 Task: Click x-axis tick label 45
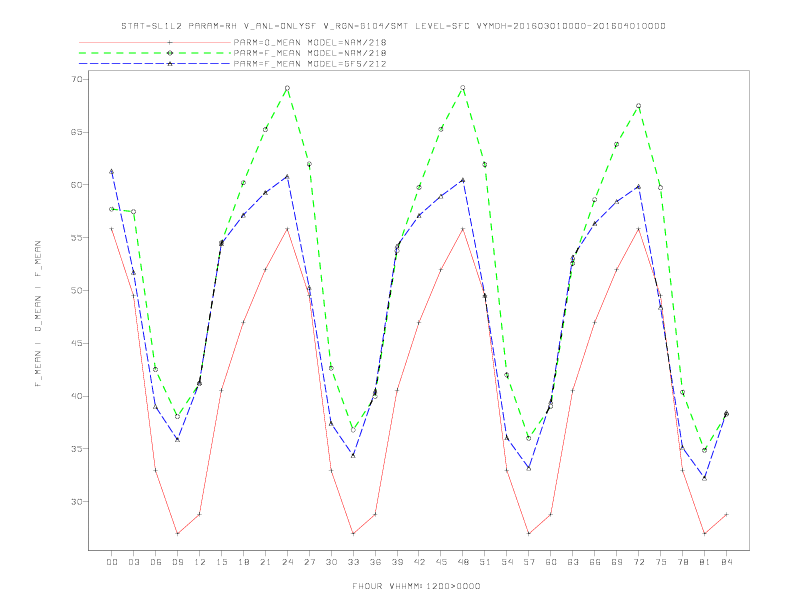[x=441, y=562]
